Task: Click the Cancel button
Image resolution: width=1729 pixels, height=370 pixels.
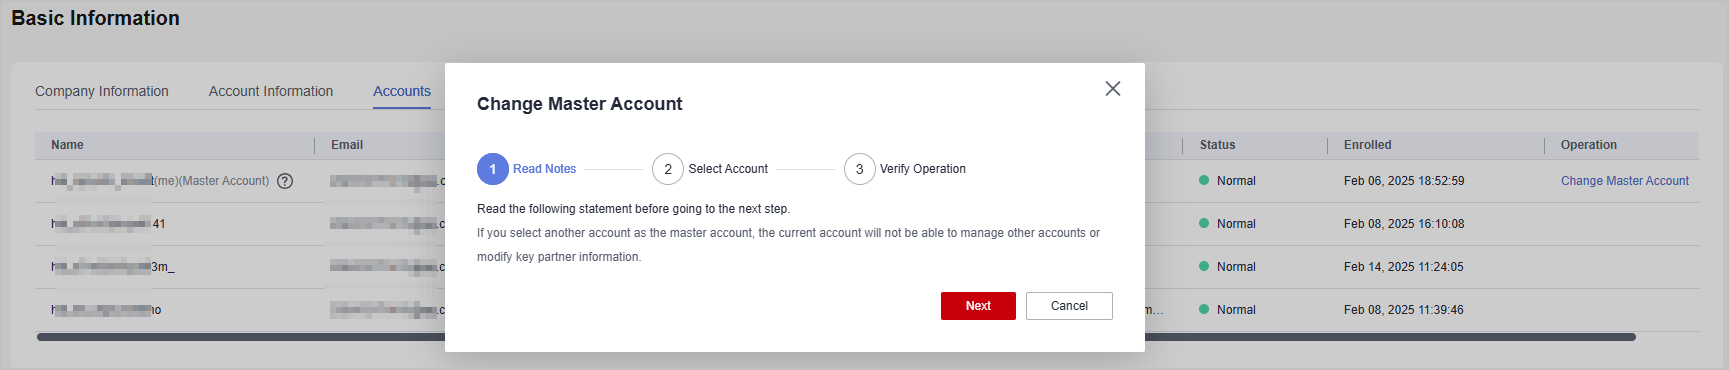Action: tap(1069, 306)
